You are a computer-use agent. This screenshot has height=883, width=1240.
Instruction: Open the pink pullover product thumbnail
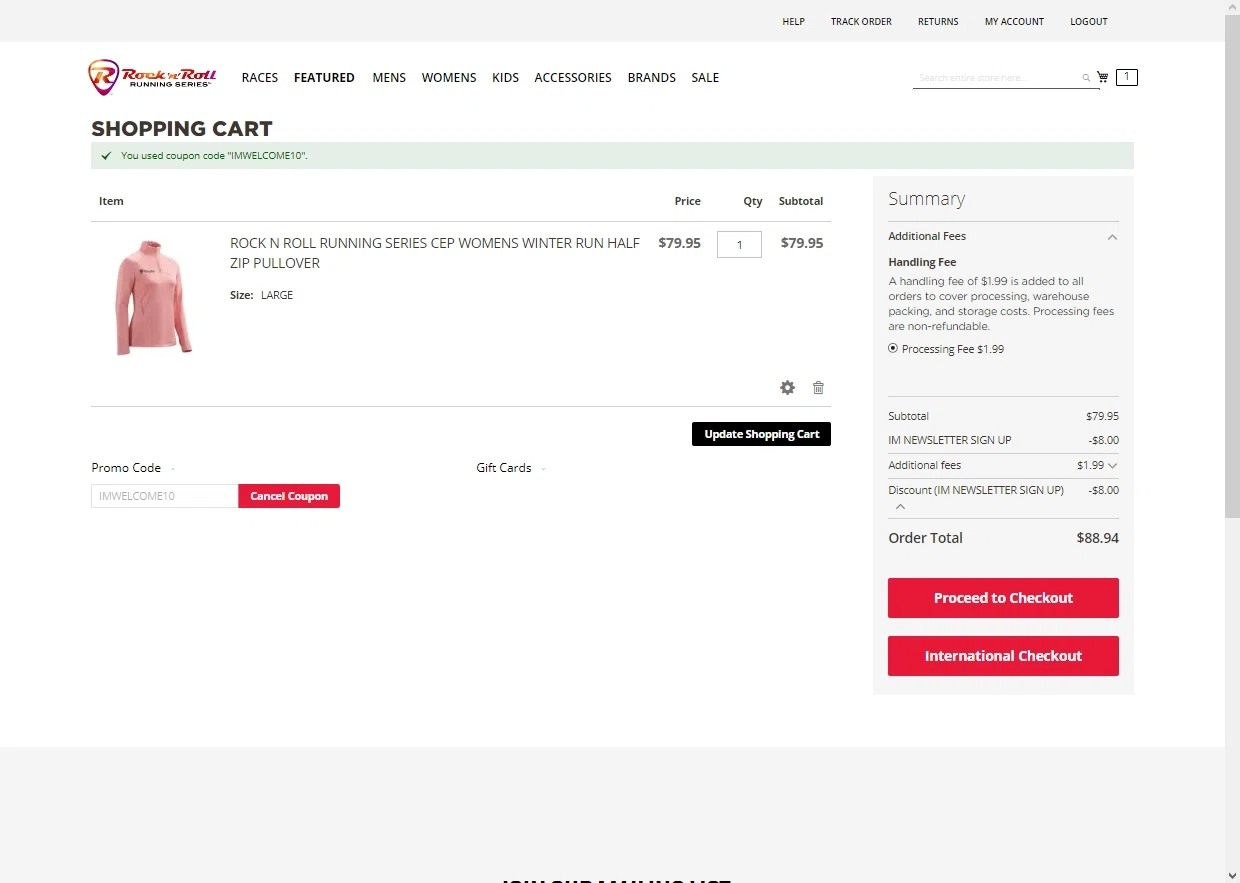point(152,297)
